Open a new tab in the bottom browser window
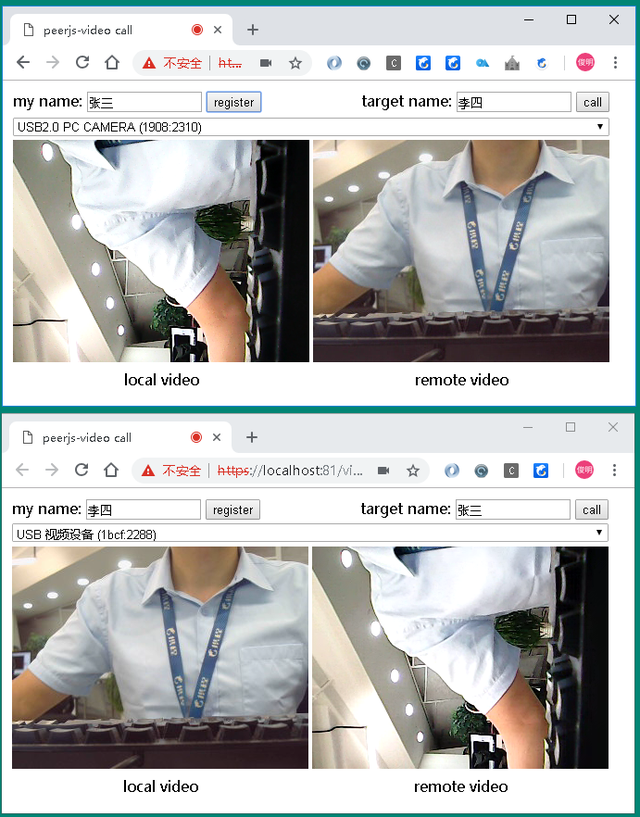Viewport: 640px width, 817px height. pyautogui.click(x=252, y=437)
